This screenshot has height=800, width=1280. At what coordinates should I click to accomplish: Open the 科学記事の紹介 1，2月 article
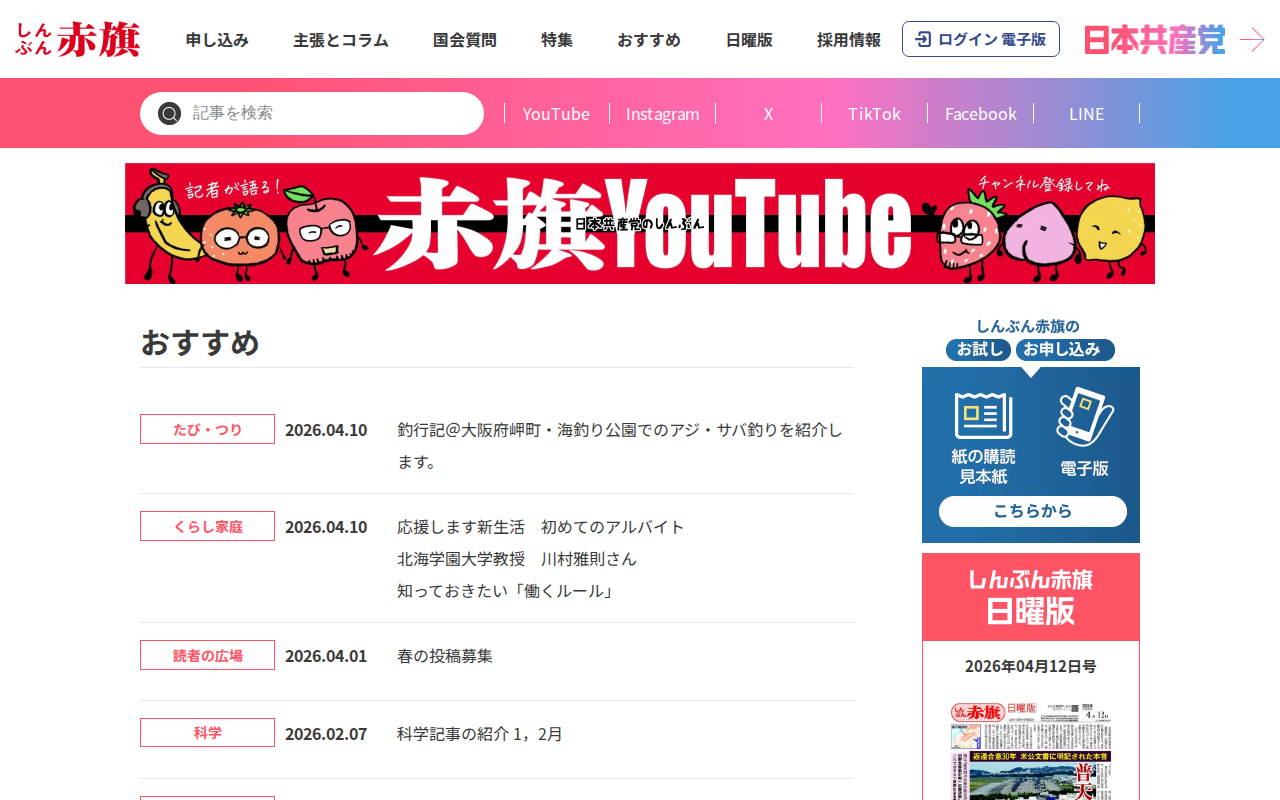tap(480, 734)
